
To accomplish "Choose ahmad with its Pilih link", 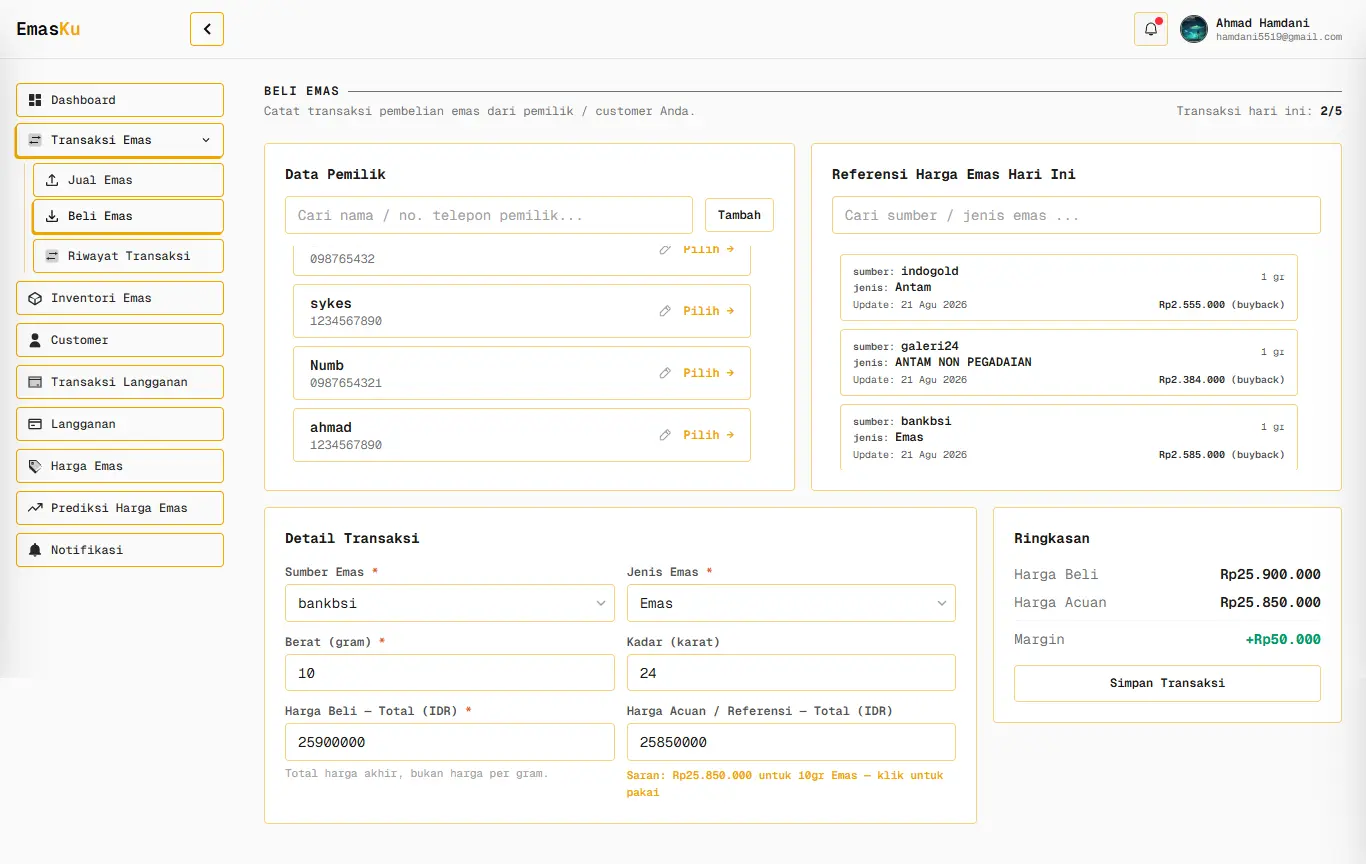I will point(709,435).
